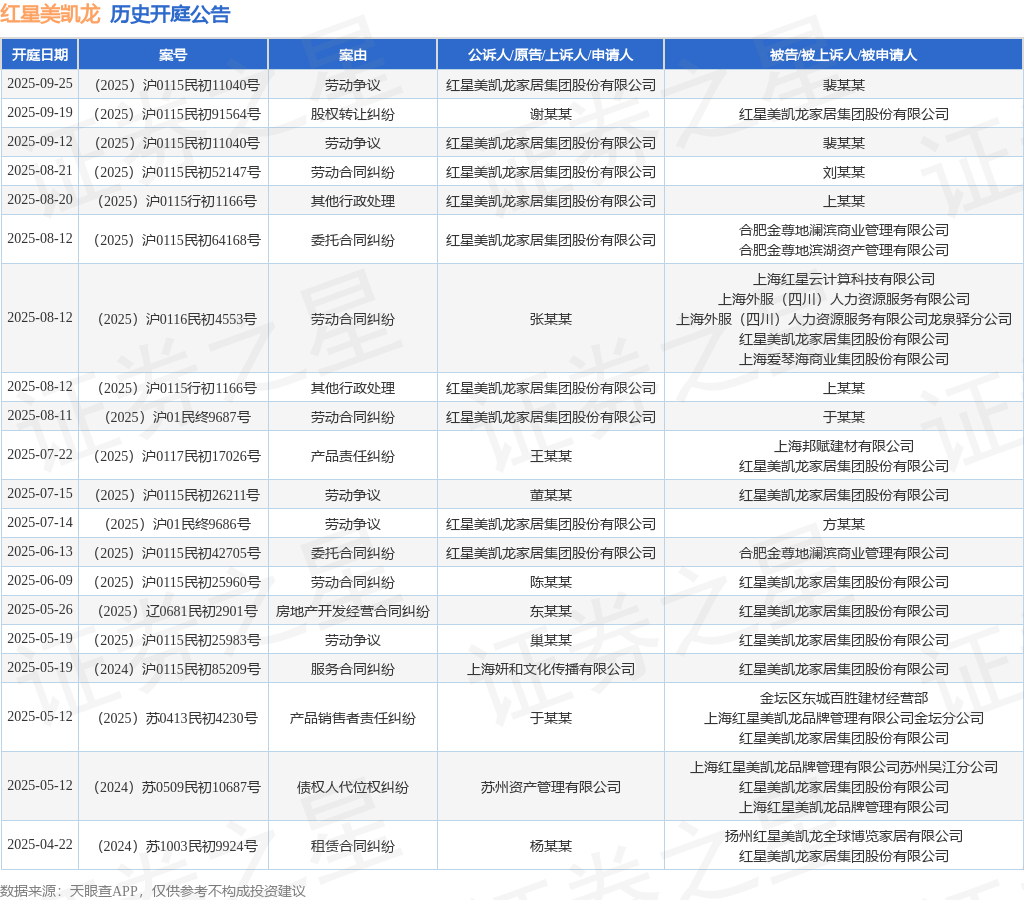1024x900 pixels.
Task: Click the title 红星美凯龙
Action: tap(50, 14)
